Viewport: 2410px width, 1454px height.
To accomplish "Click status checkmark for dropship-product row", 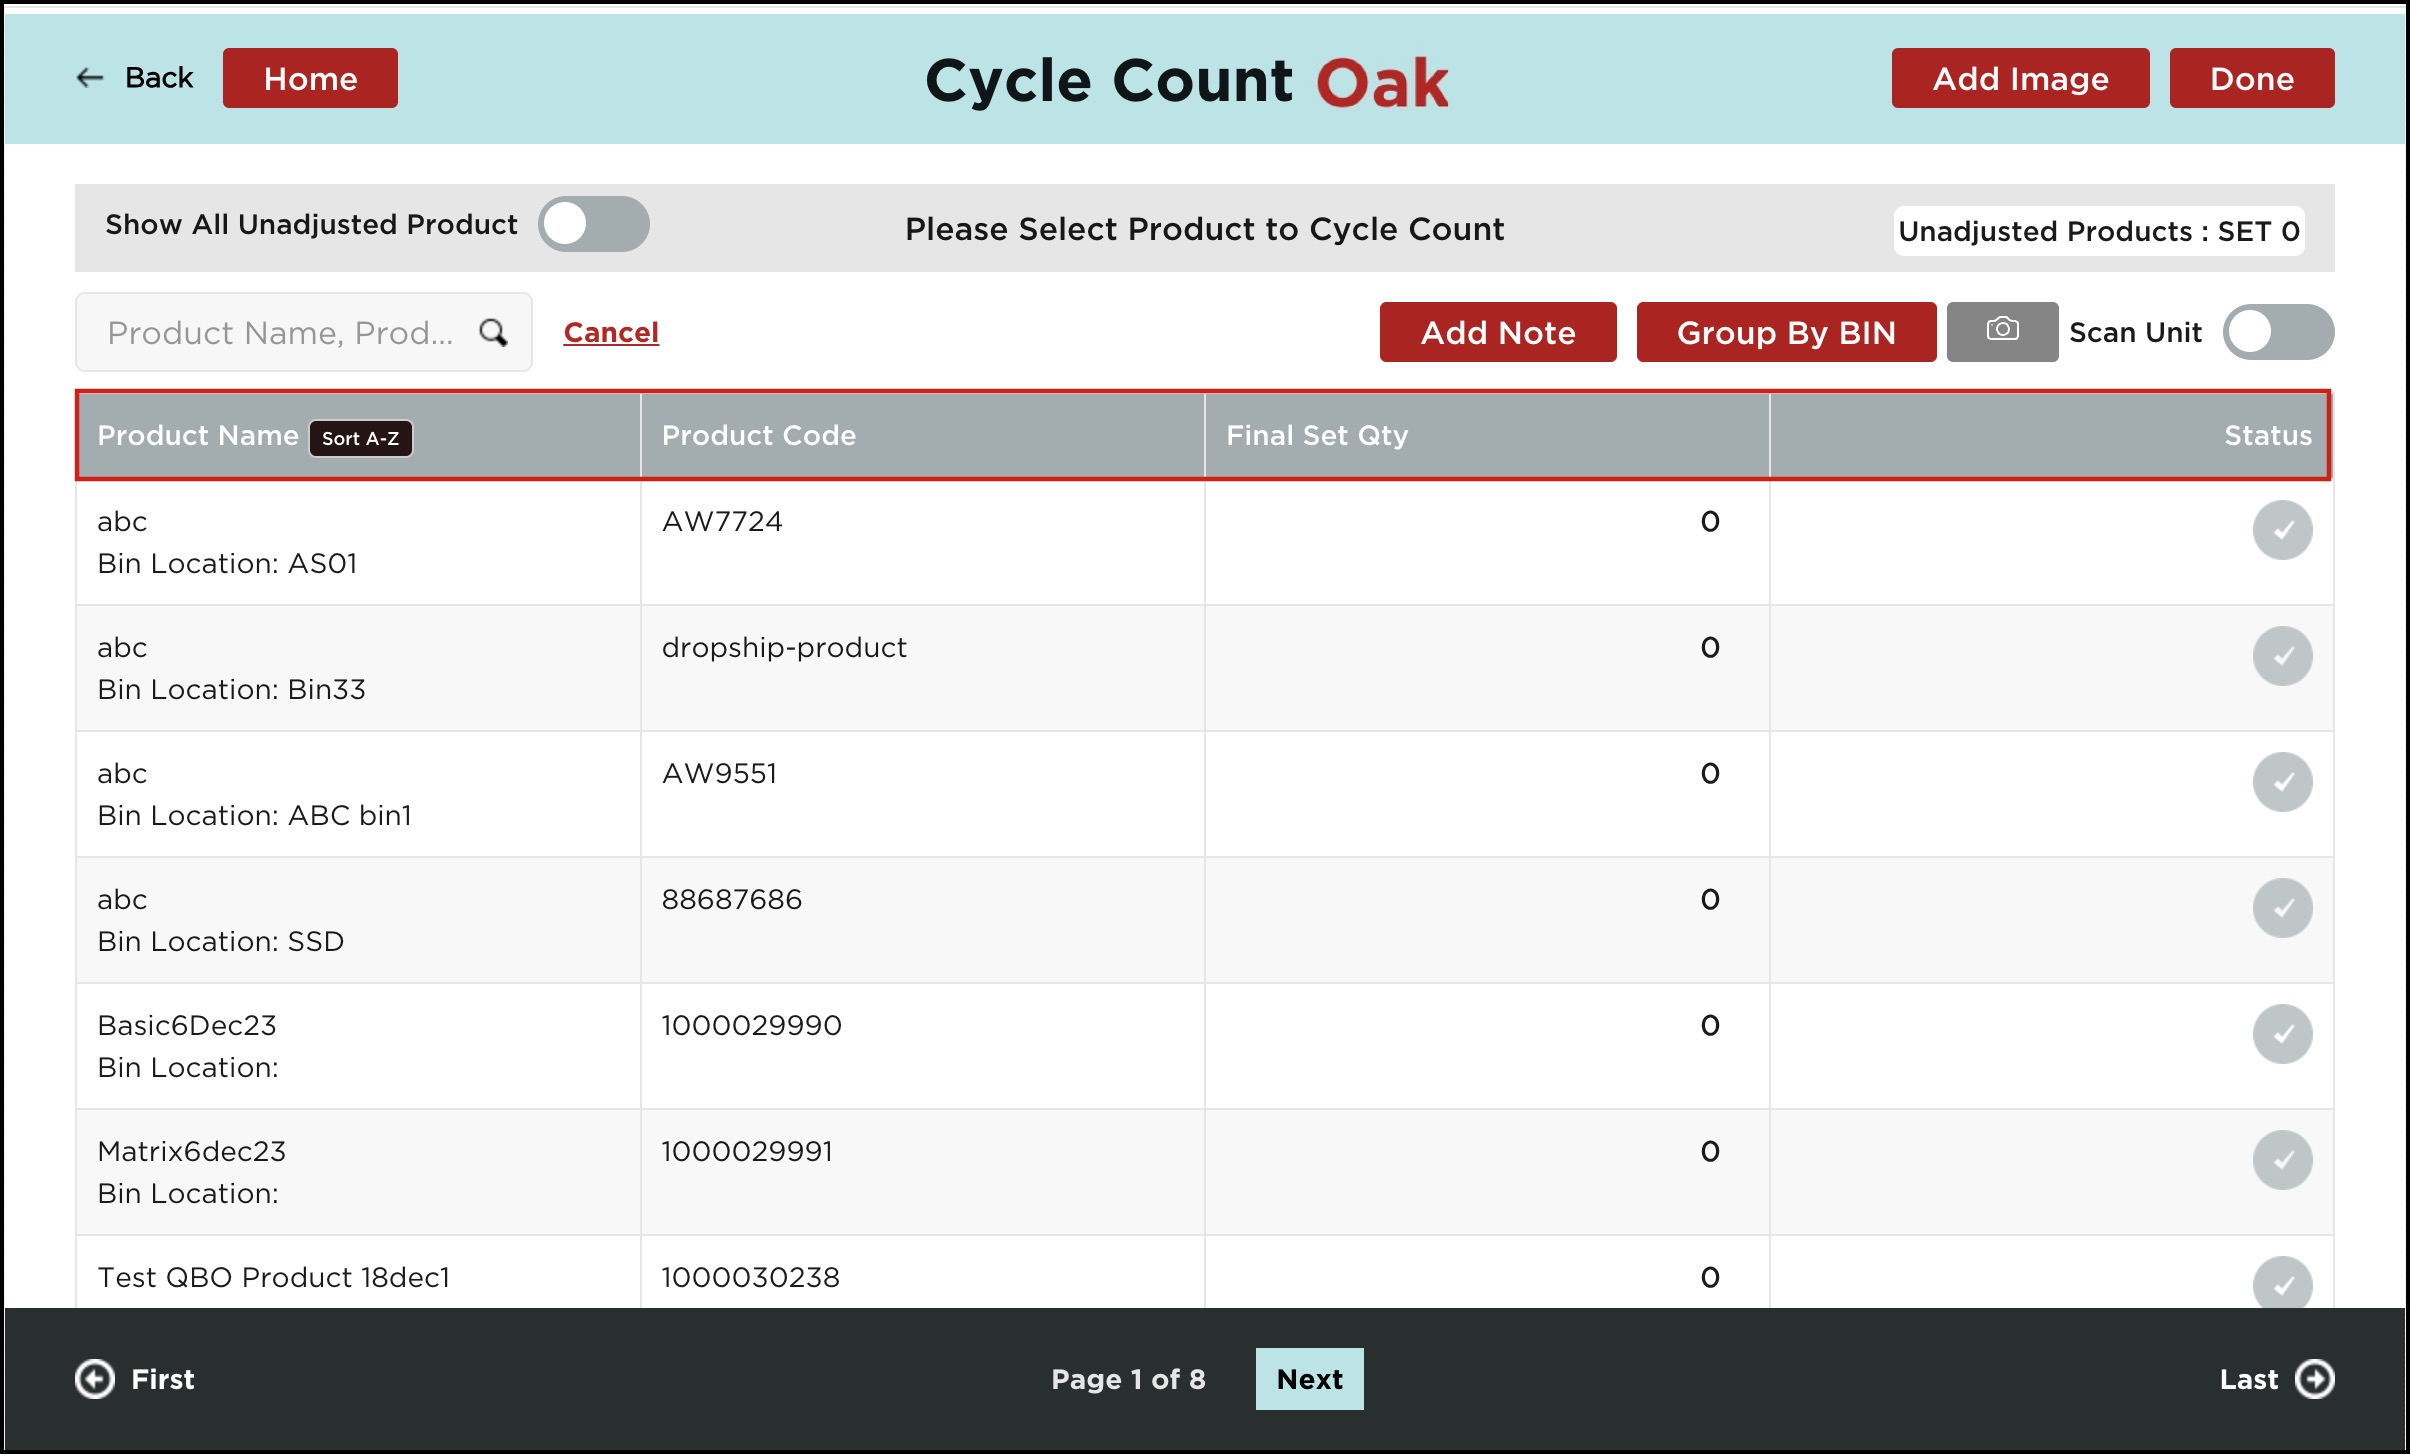I will [2282, 656].
